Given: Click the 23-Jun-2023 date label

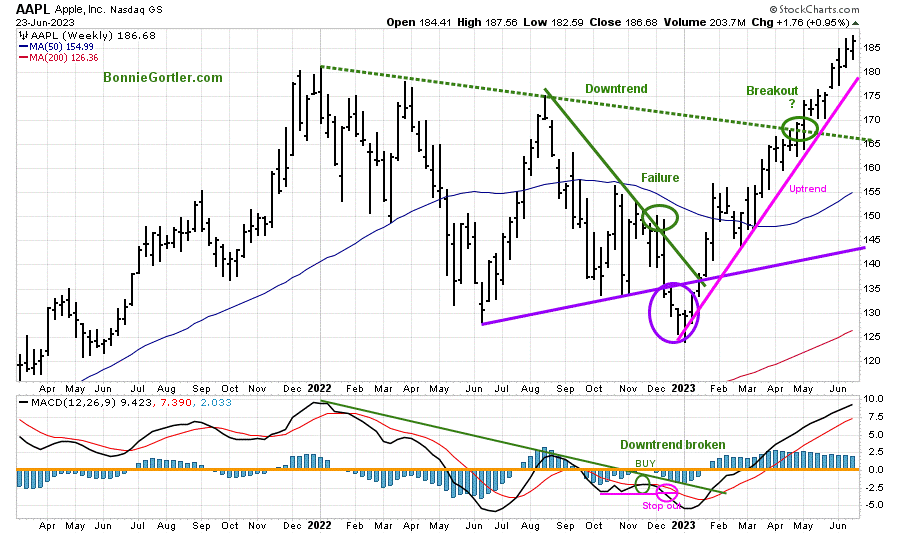Looking at the screenshot, I should click(x=45, y=23).
